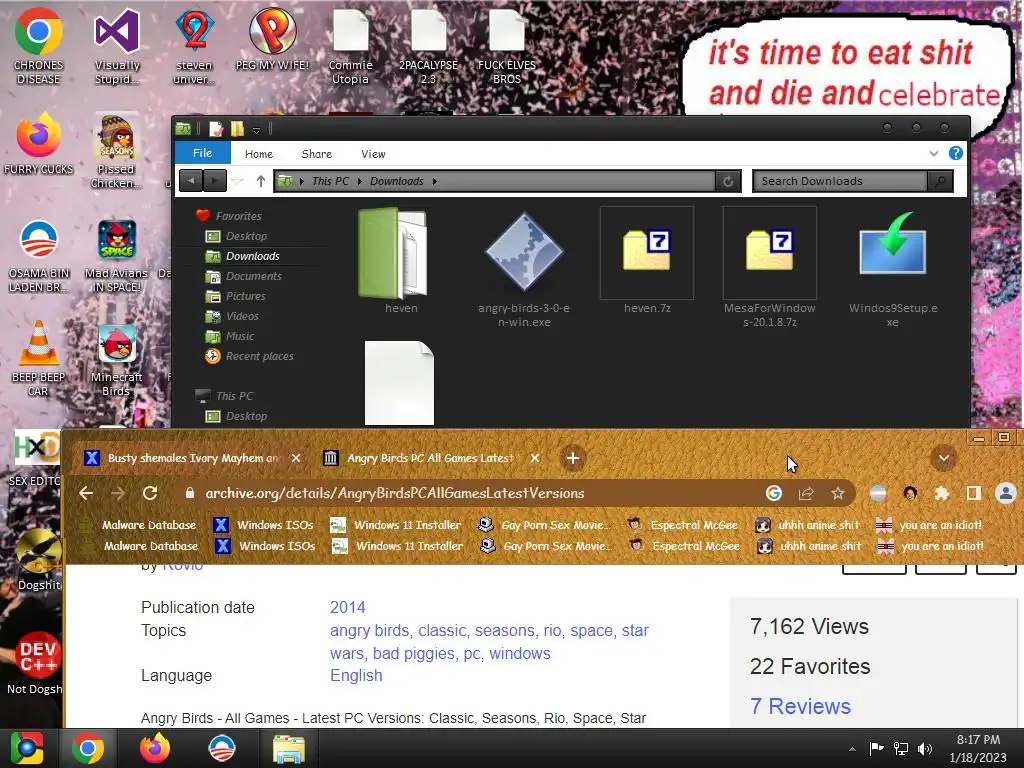Image resolution: width=1024 pixels, height=768 pixels.
Task: Select the Commie Utopia file on desktop
Action: tap(351, 46)
